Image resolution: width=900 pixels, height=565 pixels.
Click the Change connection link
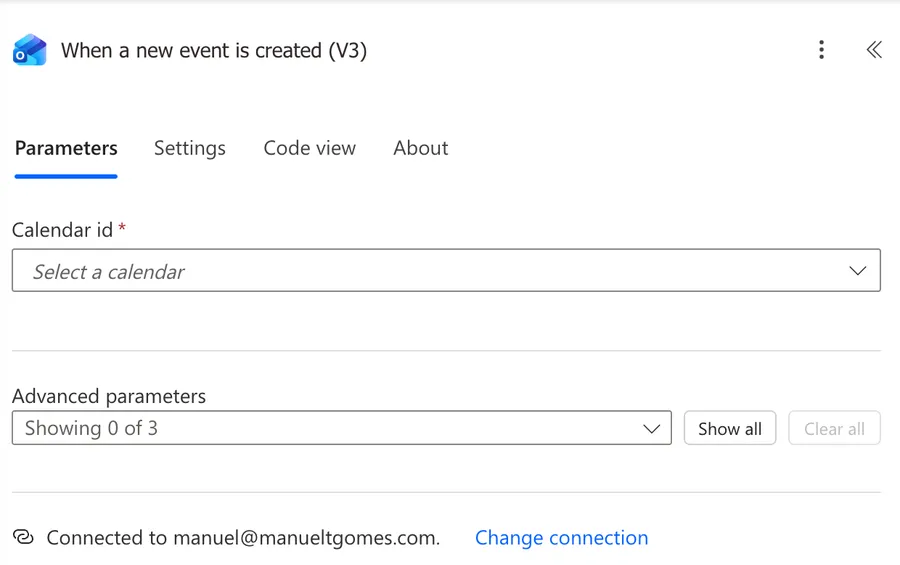[561, 538]
